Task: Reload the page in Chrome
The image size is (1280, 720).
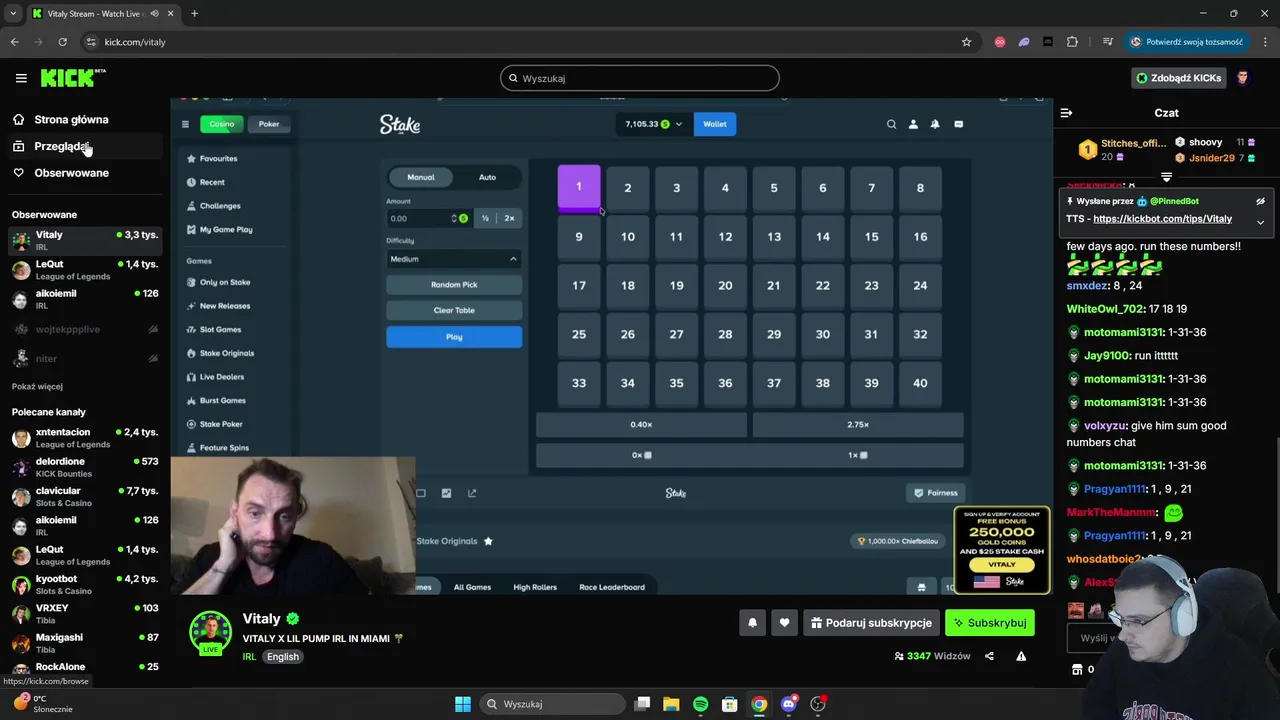Action: pos(62,42)
